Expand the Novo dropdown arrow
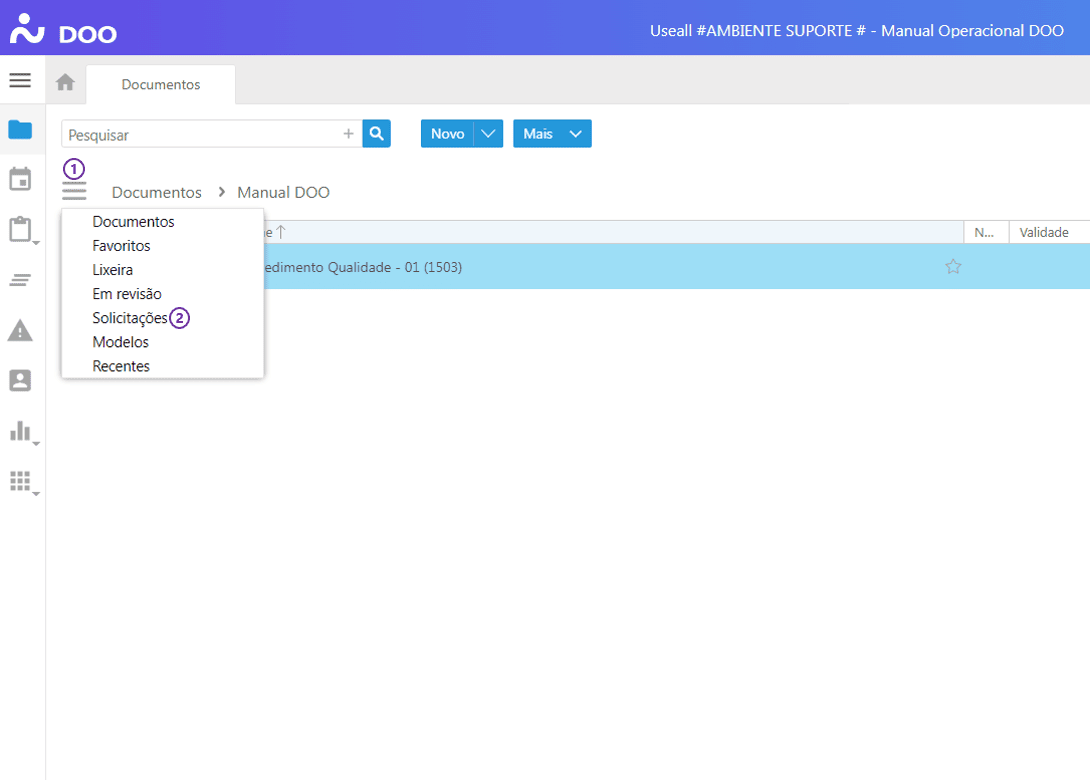Screen dimensions: 1090x780 488,134
